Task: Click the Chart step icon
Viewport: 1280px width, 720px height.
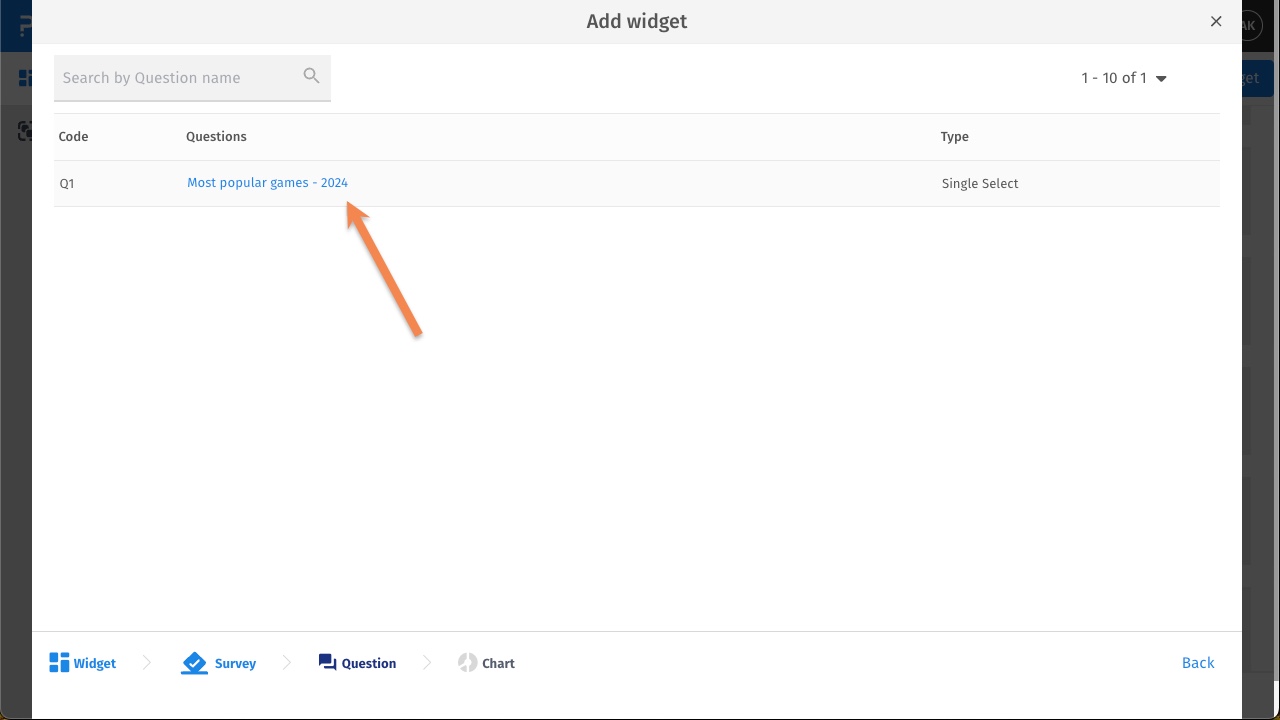Action: 467,663
